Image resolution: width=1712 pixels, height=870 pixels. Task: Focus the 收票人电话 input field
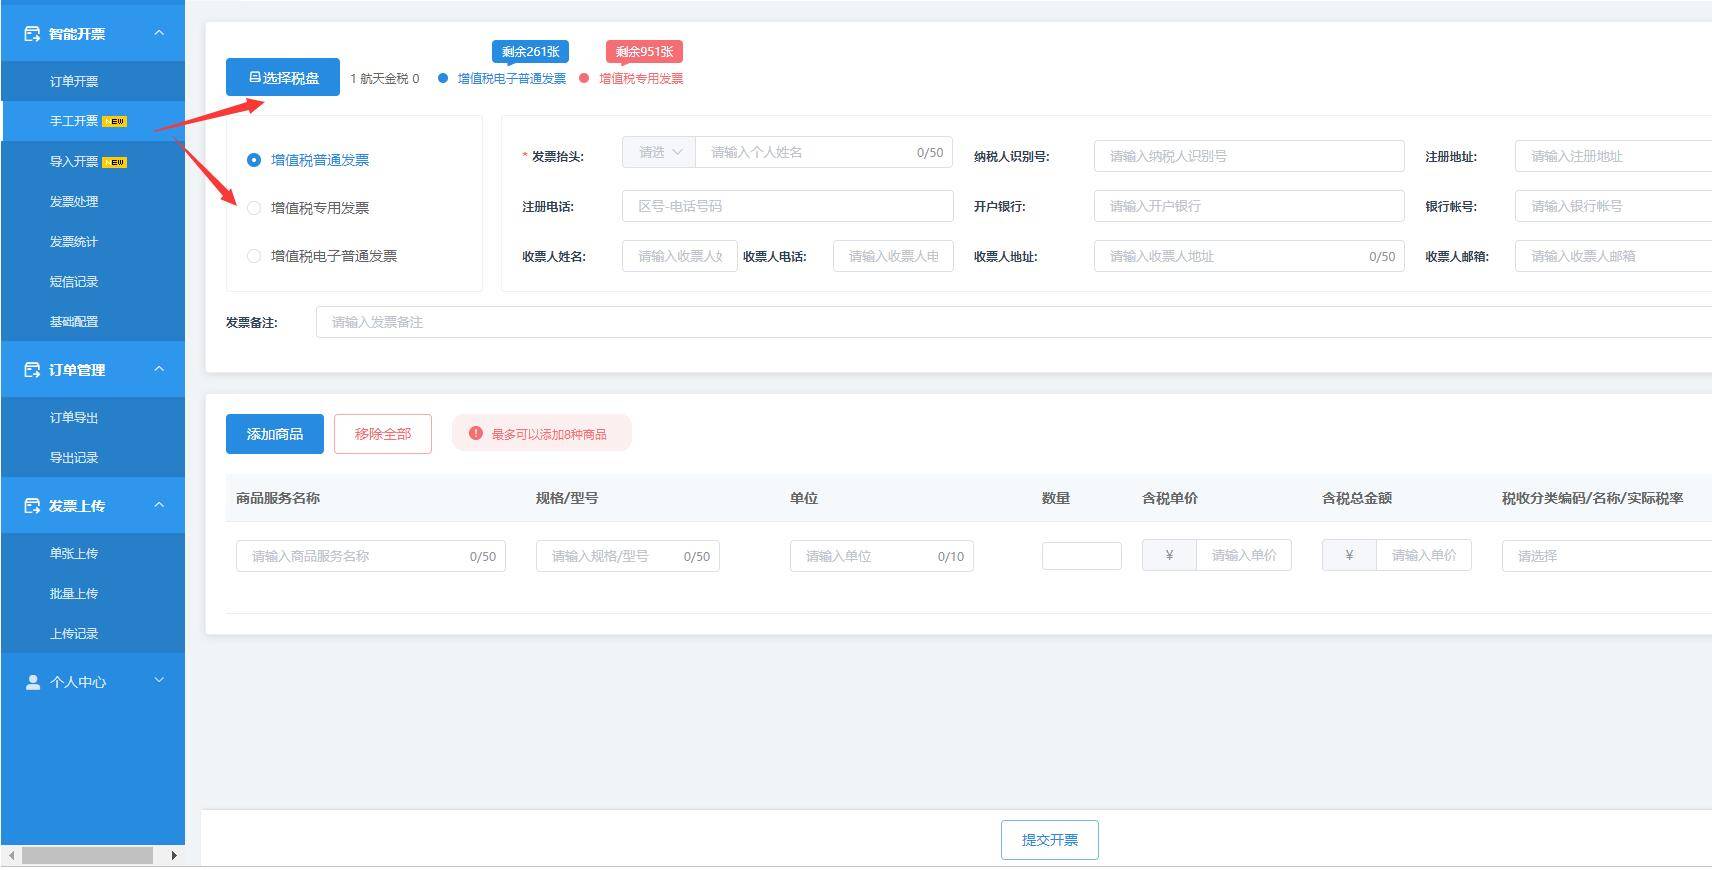pos(893,256)
